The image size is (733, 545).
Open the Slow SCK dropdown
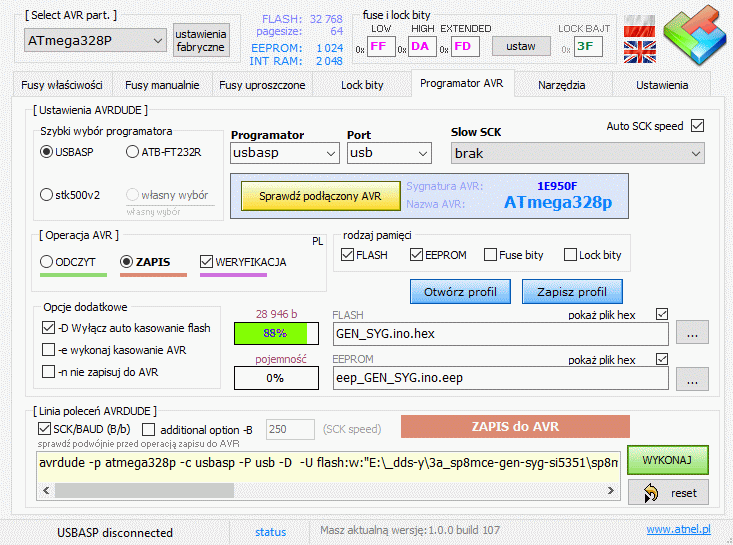[576, 153]
